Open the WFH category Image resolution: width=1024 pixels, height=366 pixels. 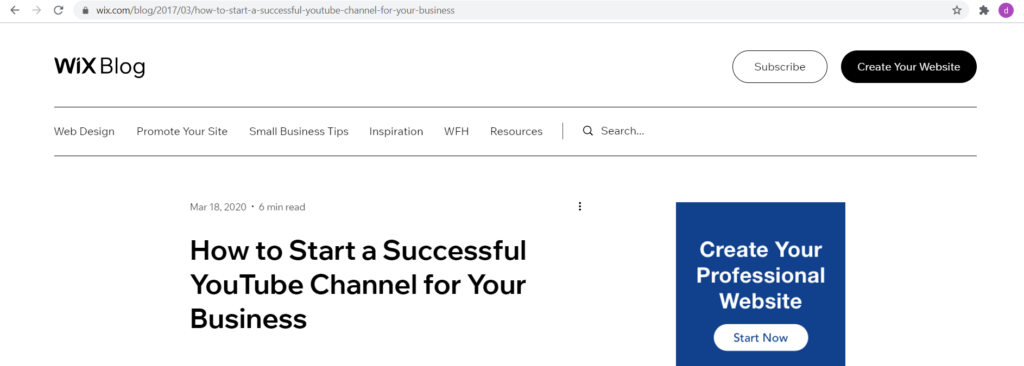tap(456, 131)
